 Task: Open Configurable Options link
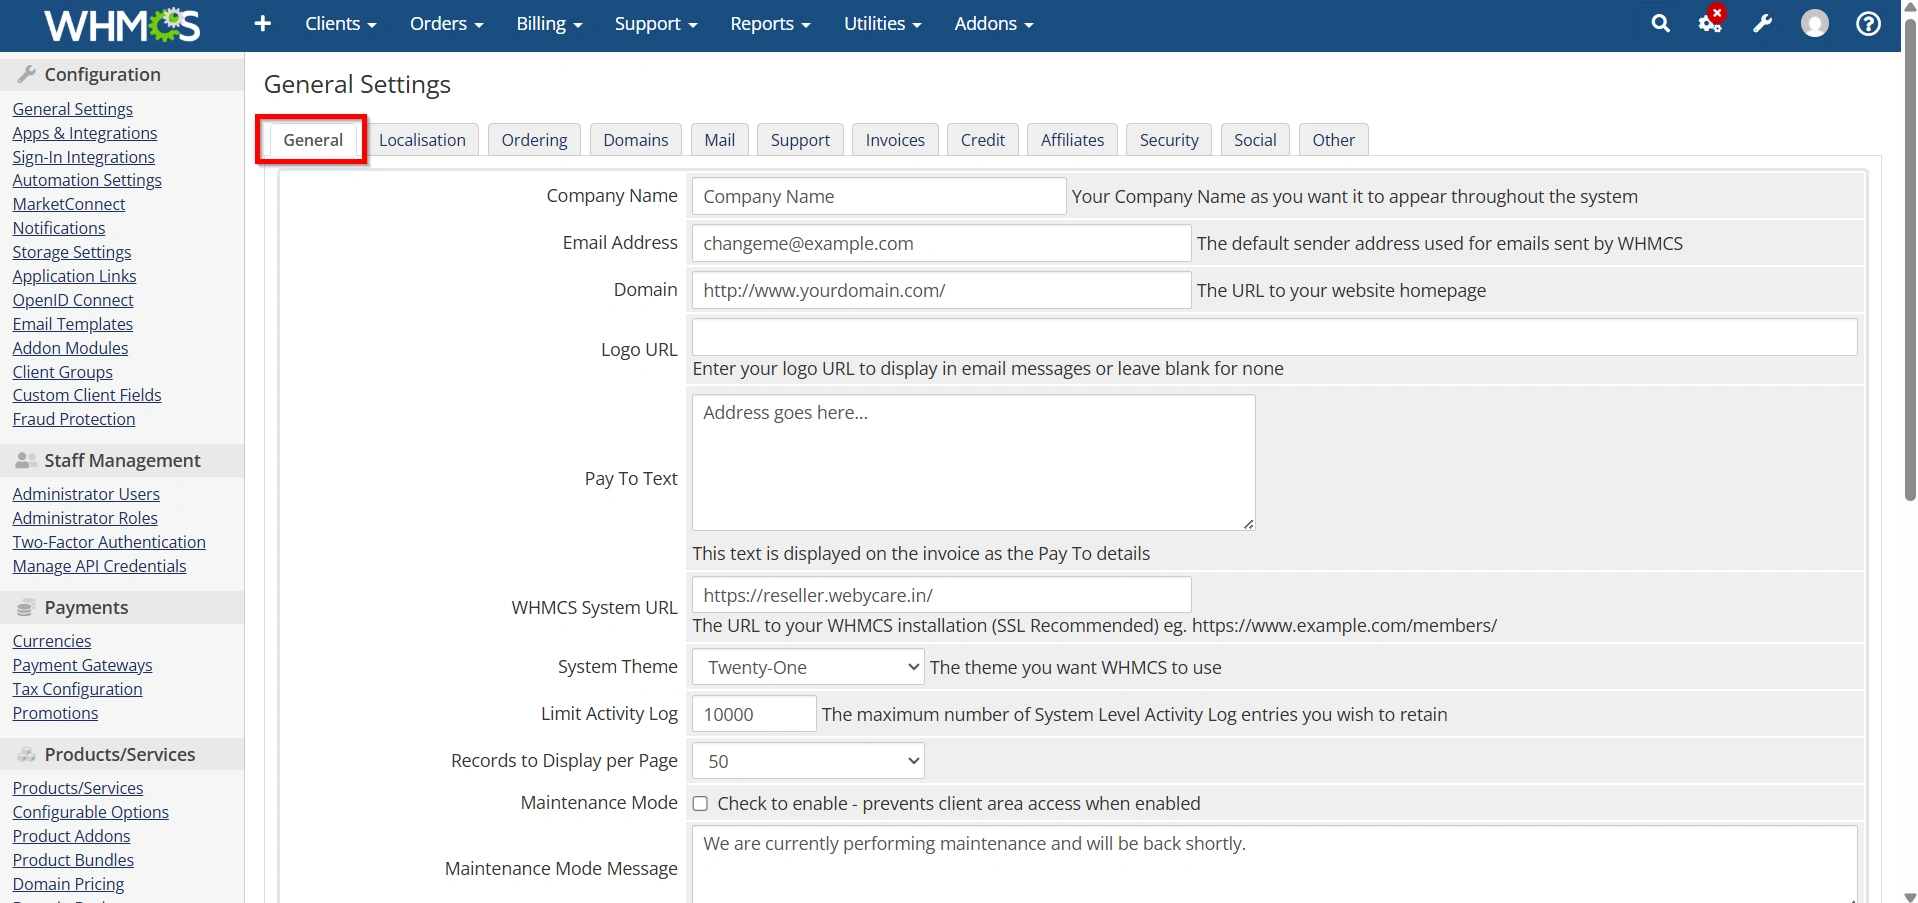[x=90, y=812]
